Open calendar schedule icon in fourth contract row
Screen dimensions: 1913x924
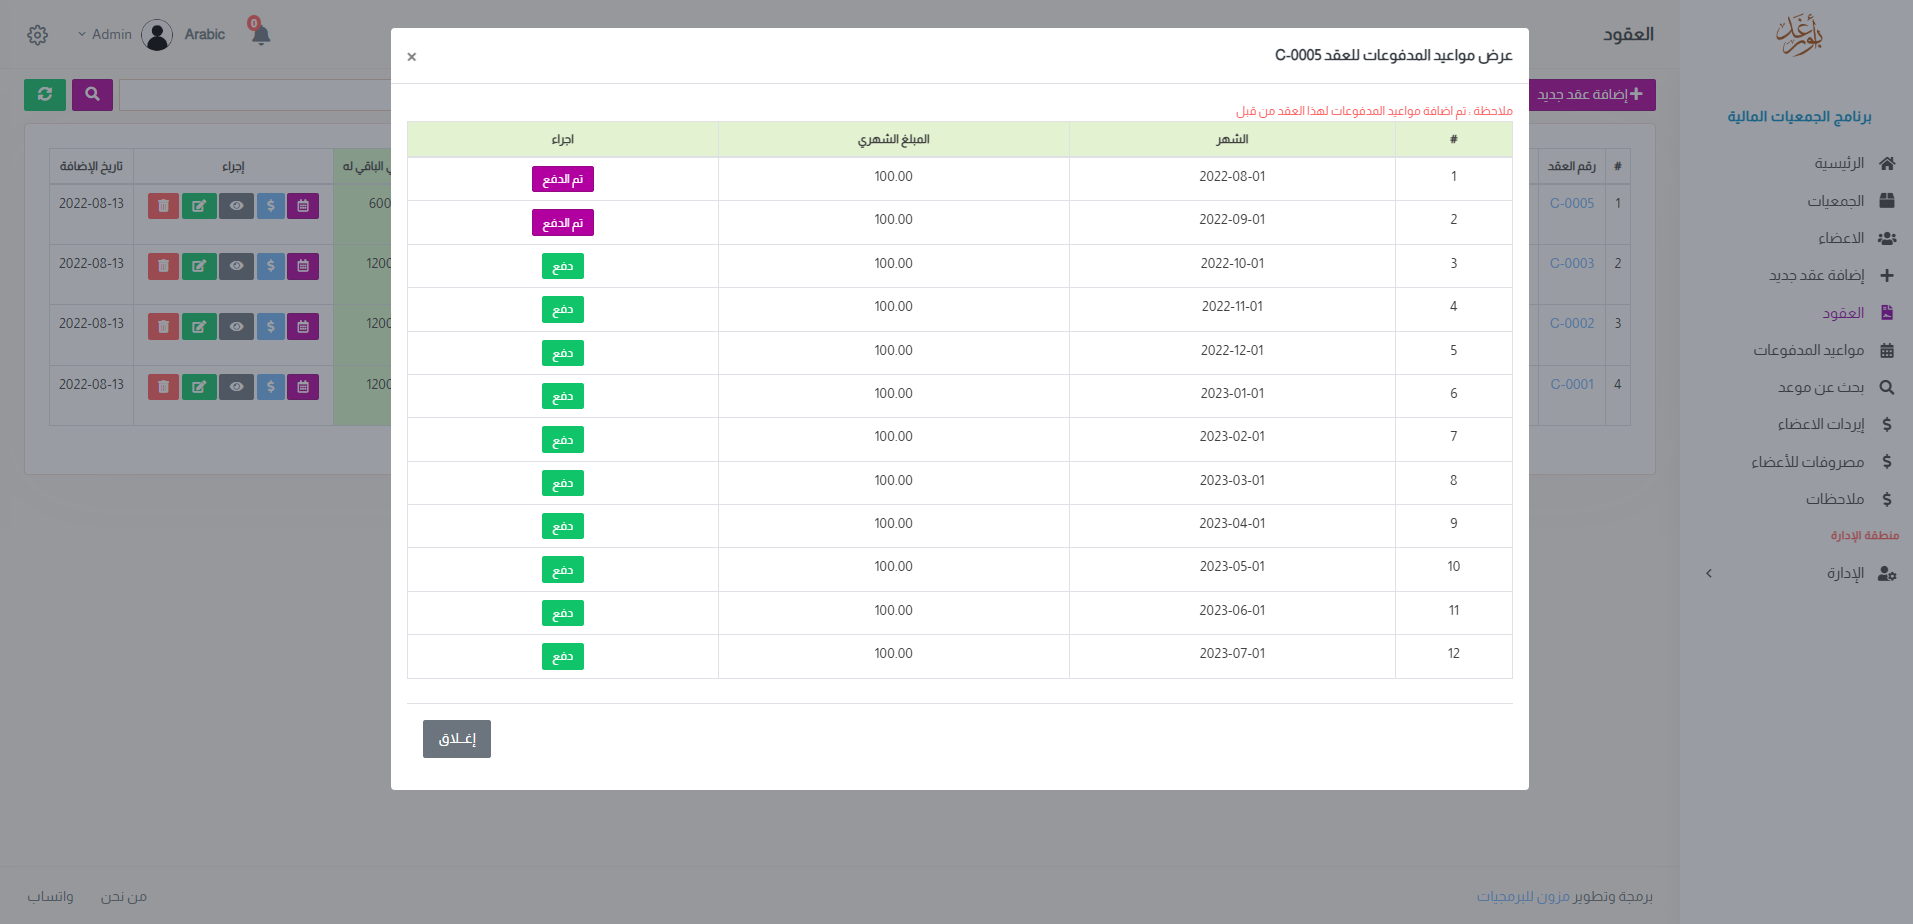click(x=303, y=387)
